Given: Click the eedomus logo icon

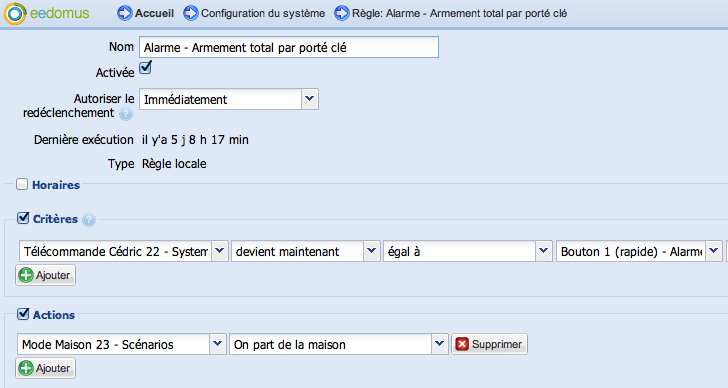Looking at the screenshot, I should [x=15, y=13].
